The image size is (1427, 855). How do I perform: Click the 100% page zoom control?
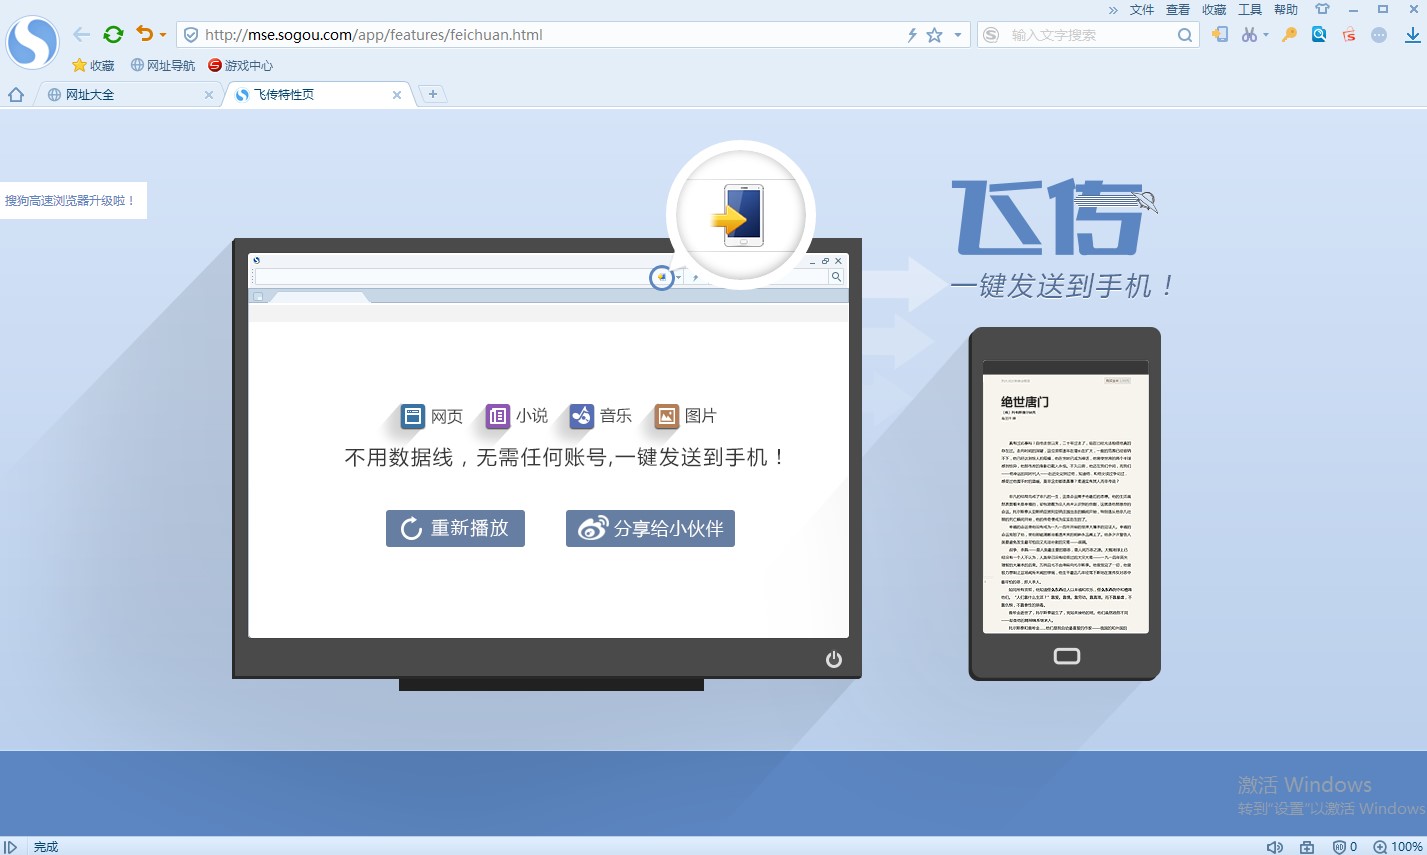[1398, 847]
